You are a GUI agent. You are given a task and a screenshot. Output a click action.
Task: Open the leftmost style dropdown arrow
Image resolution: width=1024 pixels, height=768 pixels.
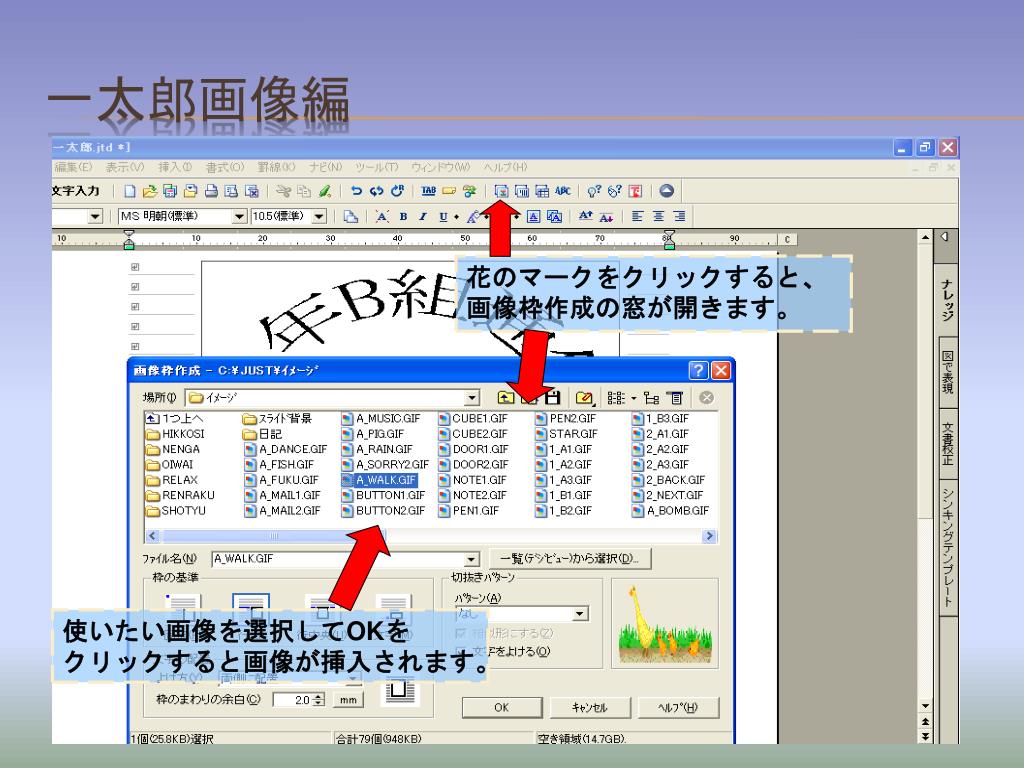pos(95,216)
